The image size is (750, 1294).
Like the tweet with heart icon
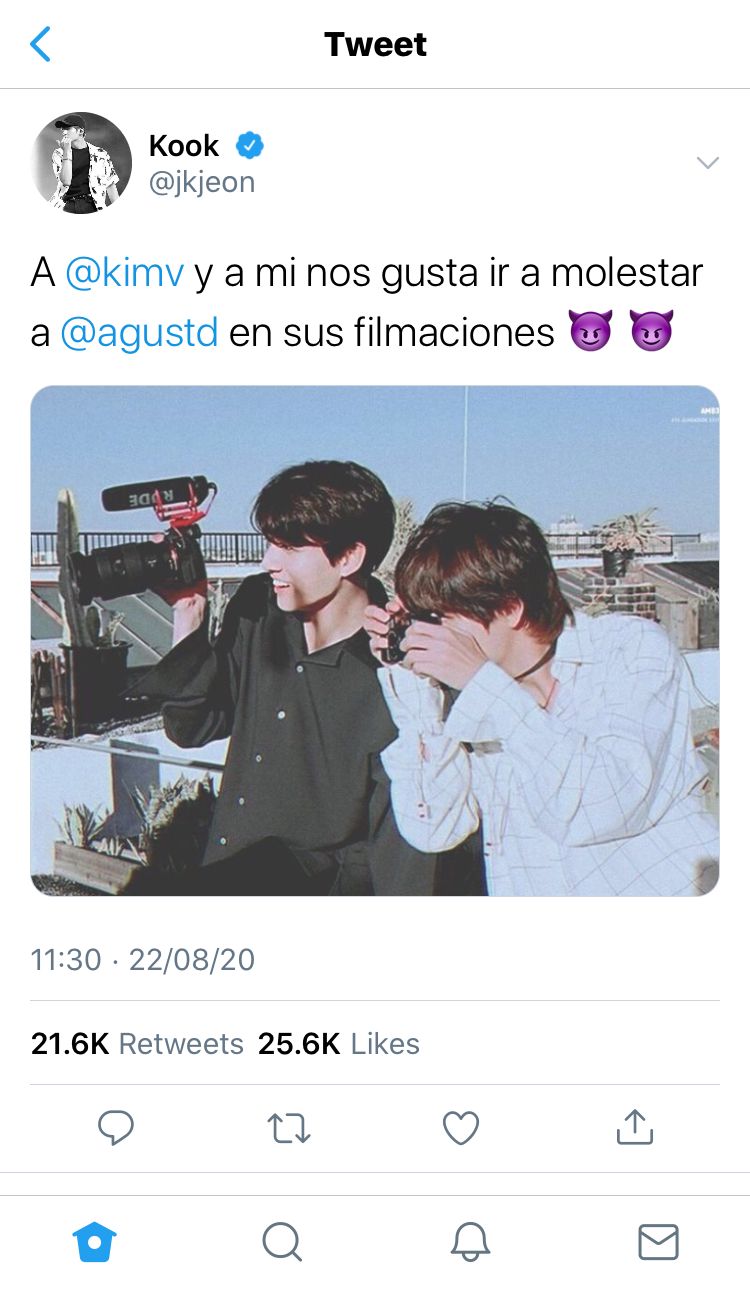461,1128
